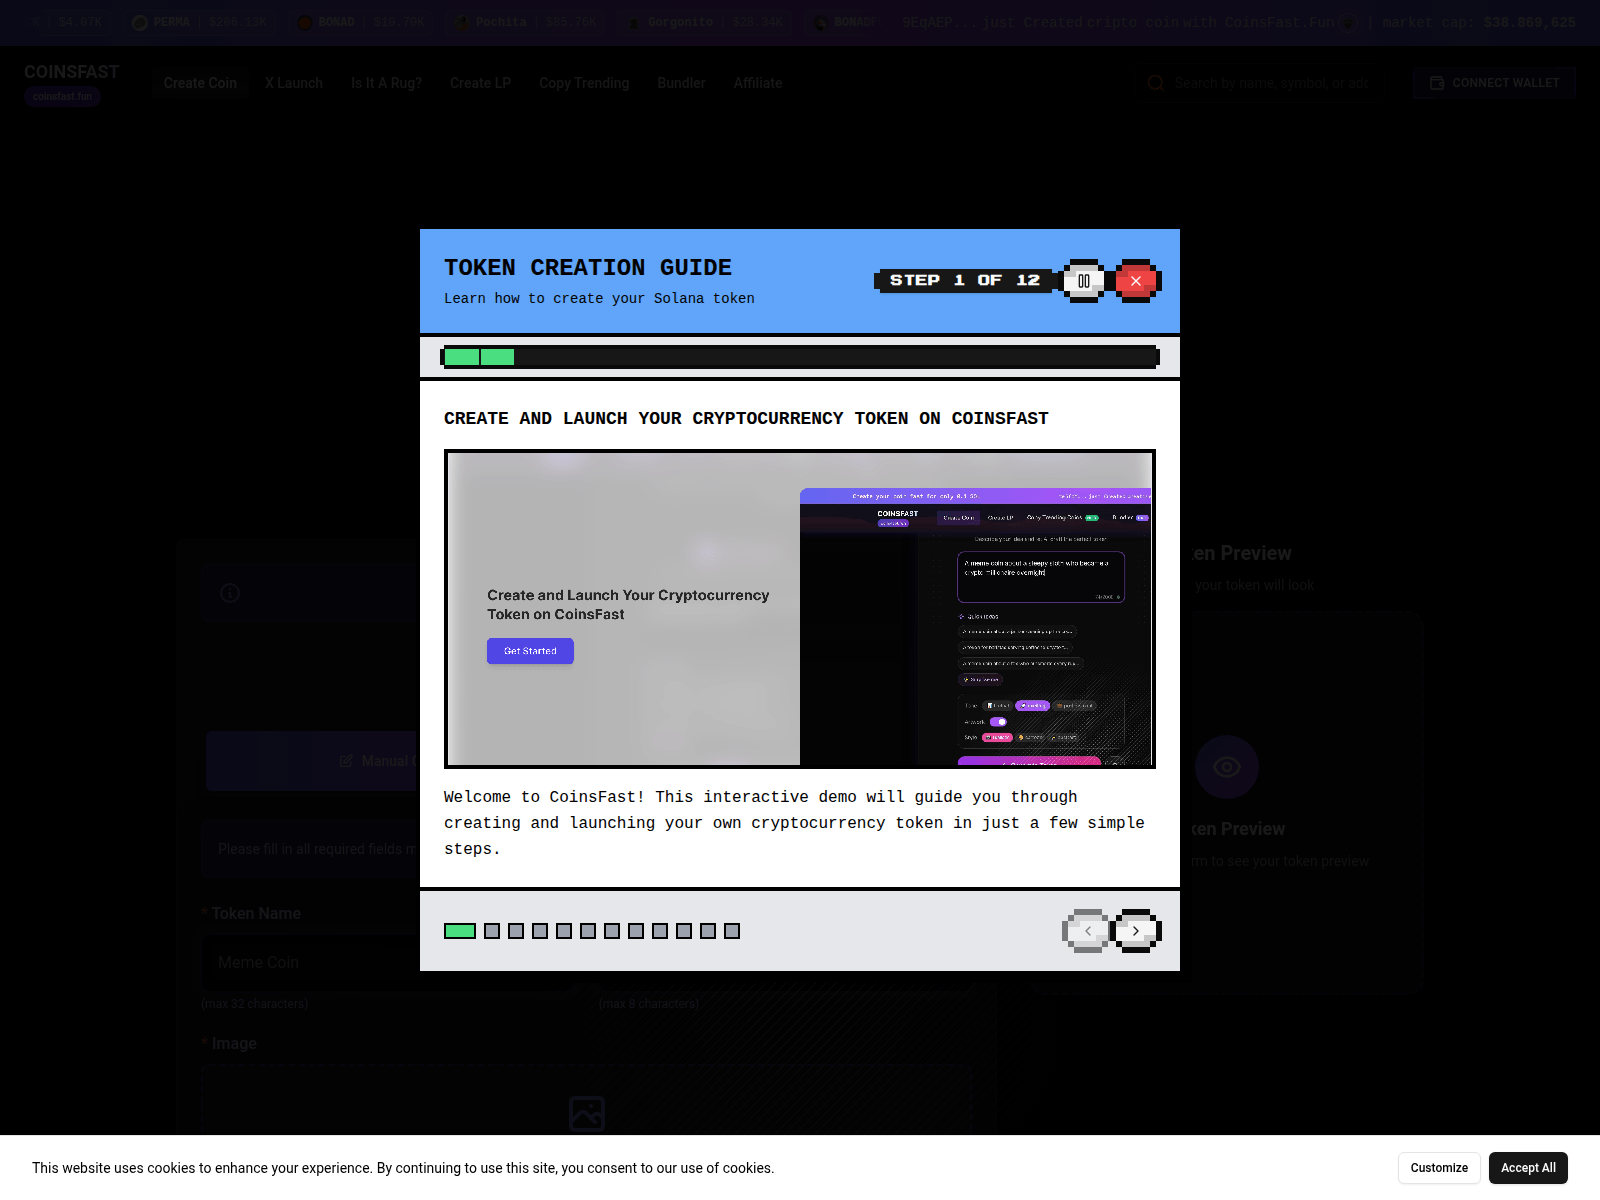
Task: Click the demo screenshot thumbnail
Action: pos(800,609)
